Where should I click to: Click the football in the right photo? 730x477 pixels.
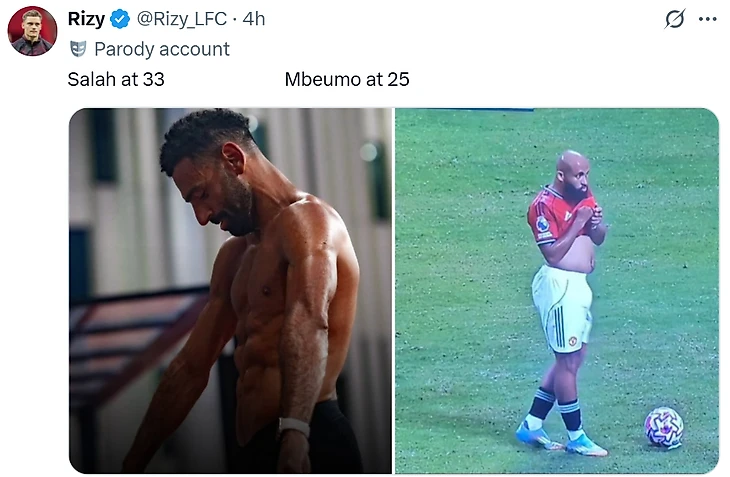pyautogui.click(x=663, y=427)
